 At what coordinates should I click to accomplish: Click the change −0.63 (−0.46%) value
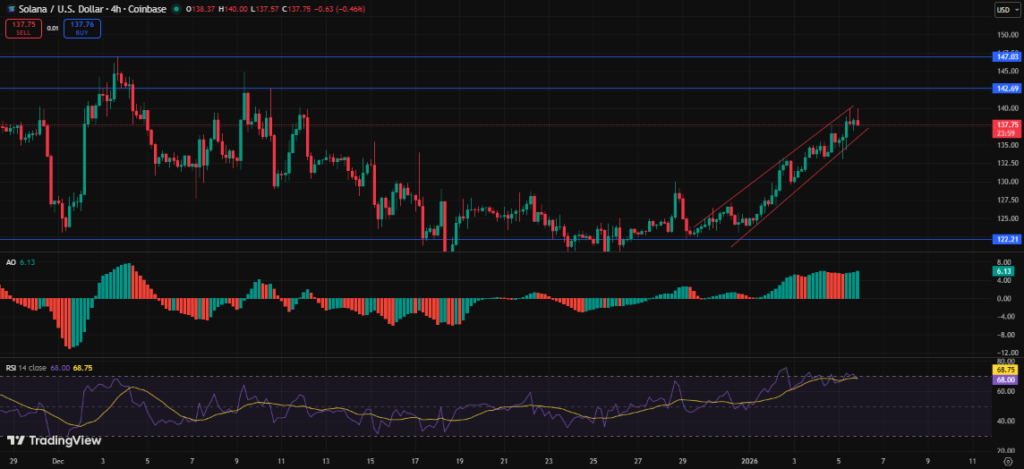[x=338, y=9]
